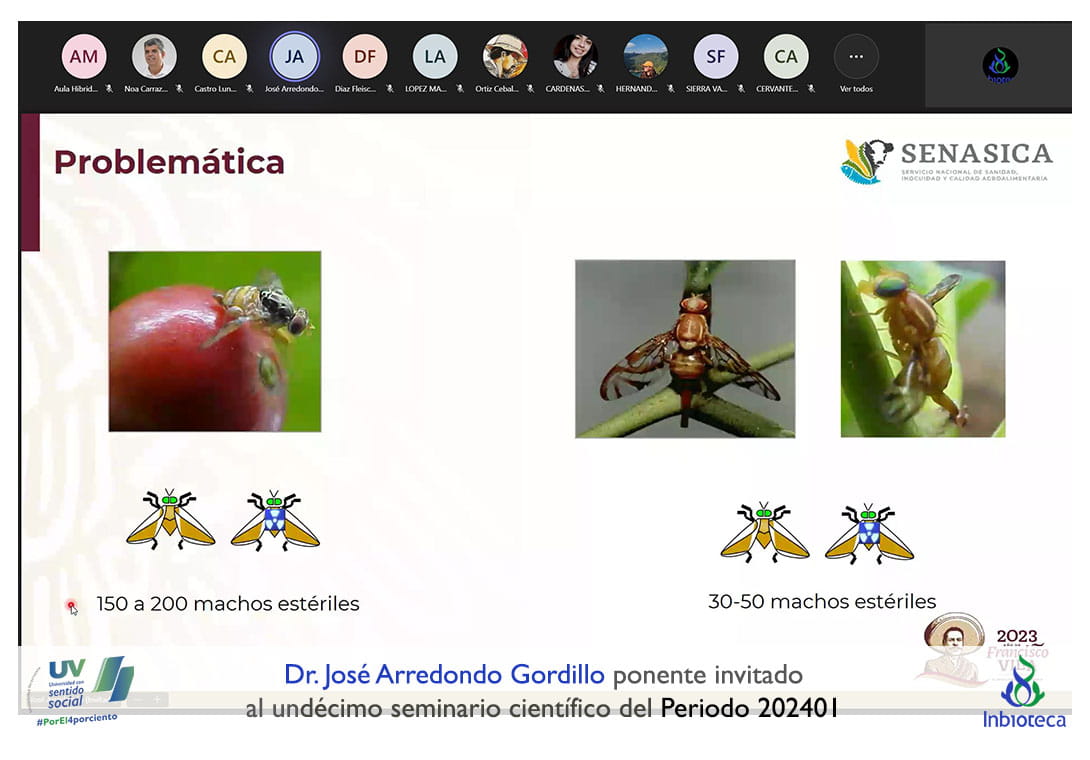Click Diaz Fleisc DF participant avatar

[x=364, y=57]
